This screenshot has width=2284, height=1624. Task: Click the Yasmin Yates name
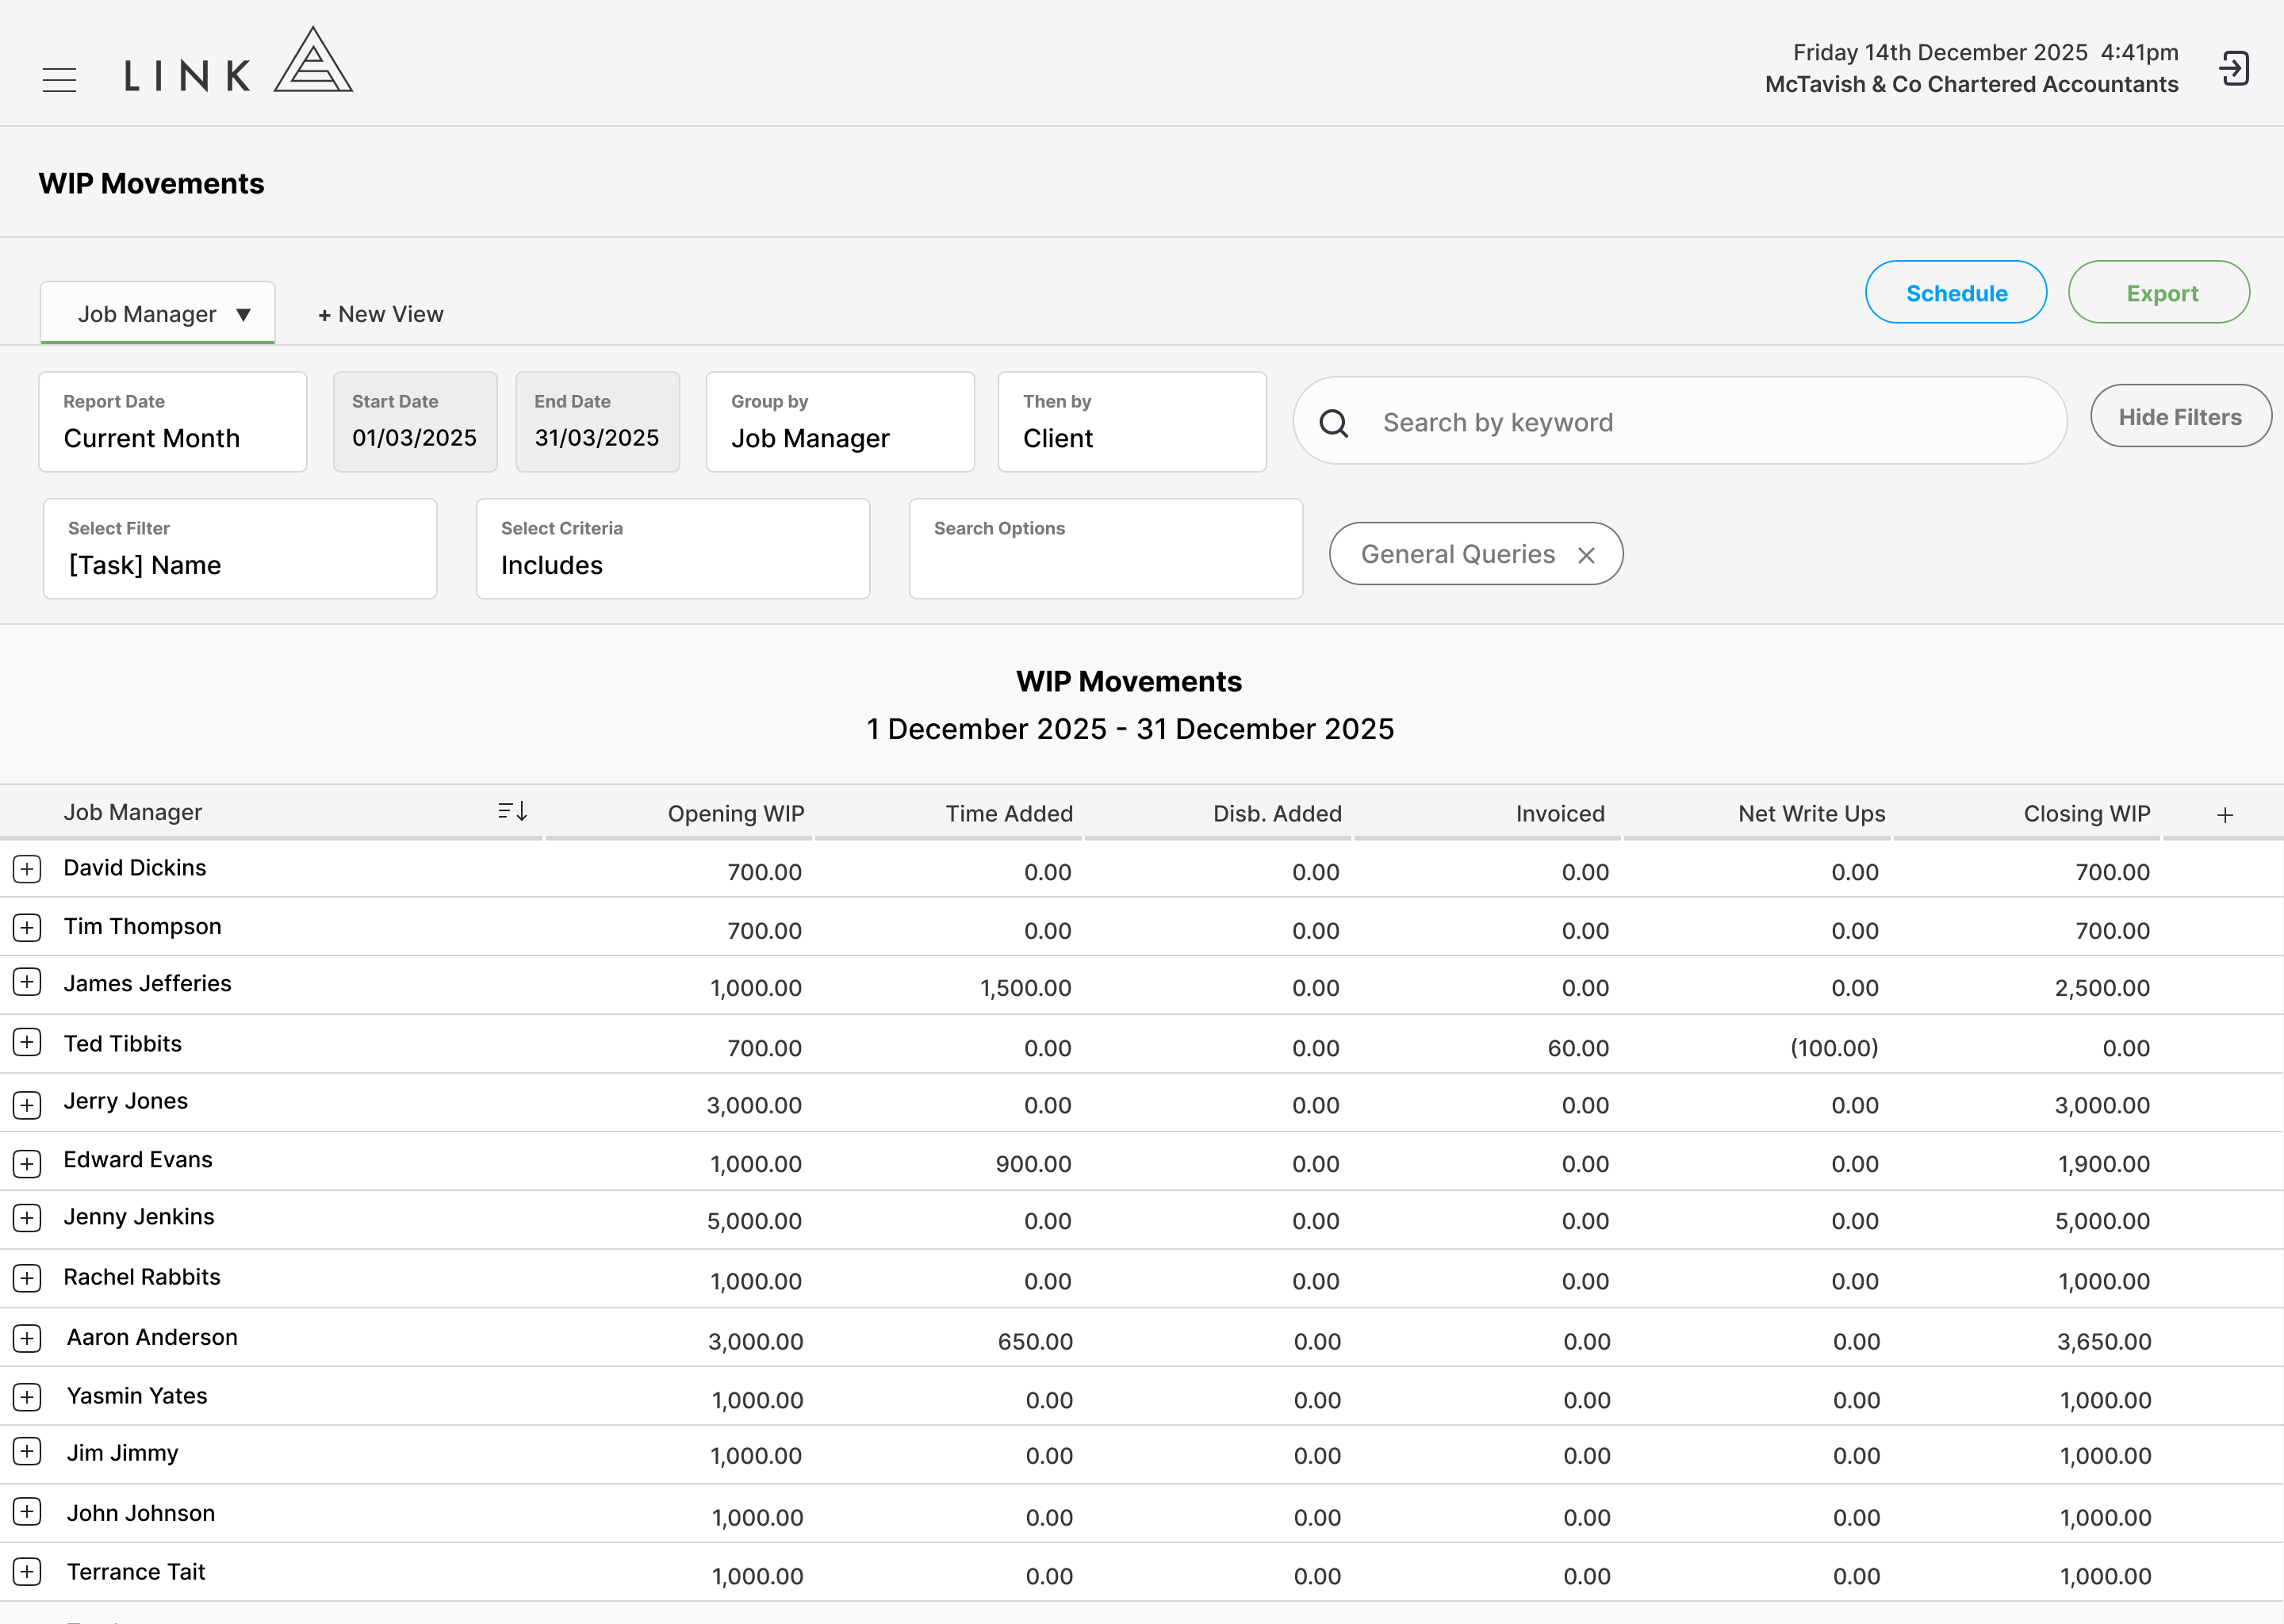(x=137, y=1396)
